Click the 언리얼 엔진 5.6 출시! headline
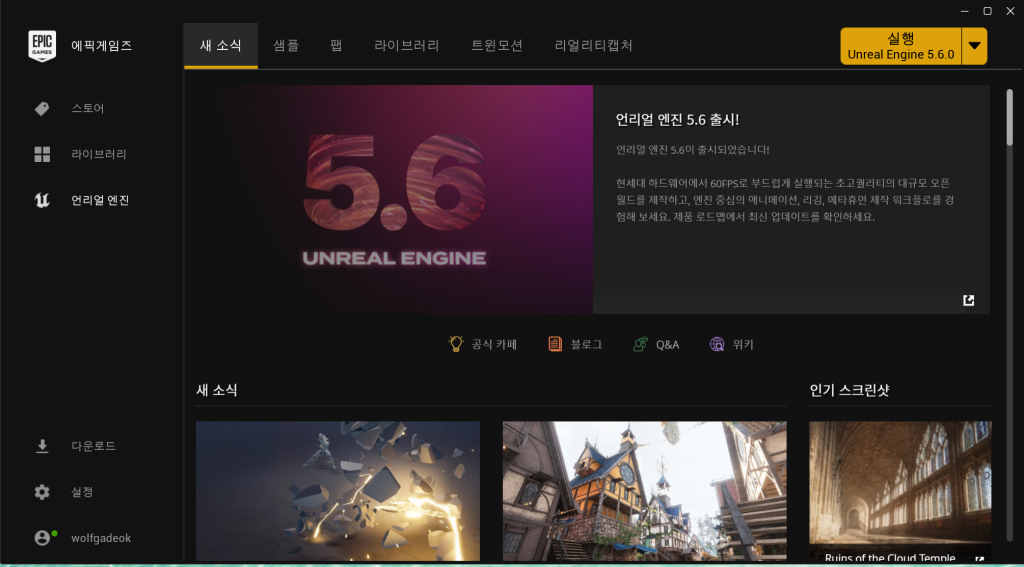Viewport: 1024px width, 567px height. coord(677,120)
